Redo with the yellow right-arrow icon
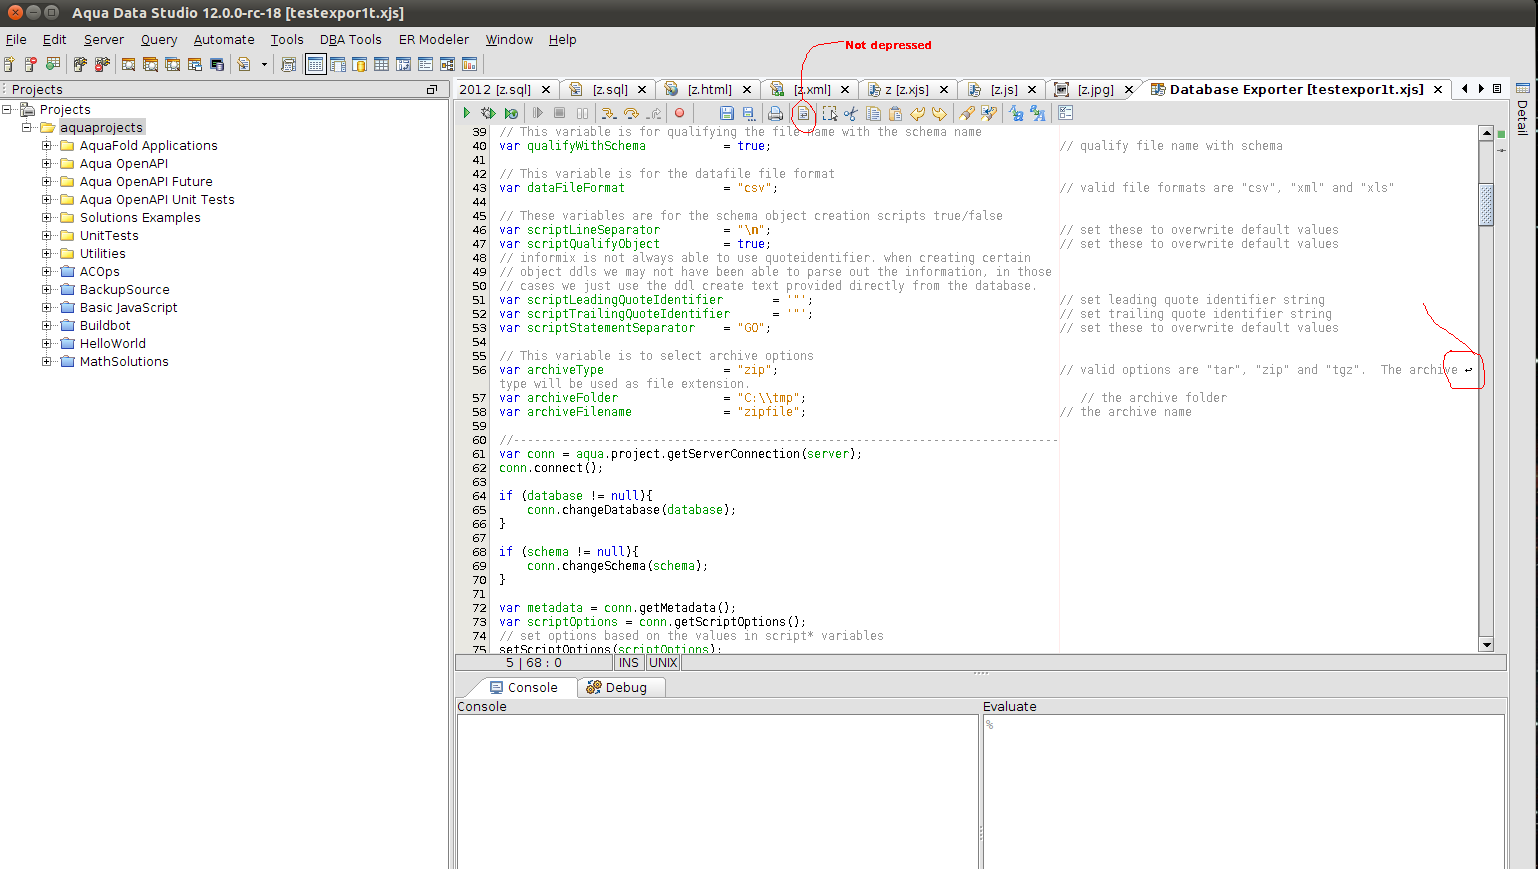The height and width of the screenshot is (869, 1538). point(939,113)
